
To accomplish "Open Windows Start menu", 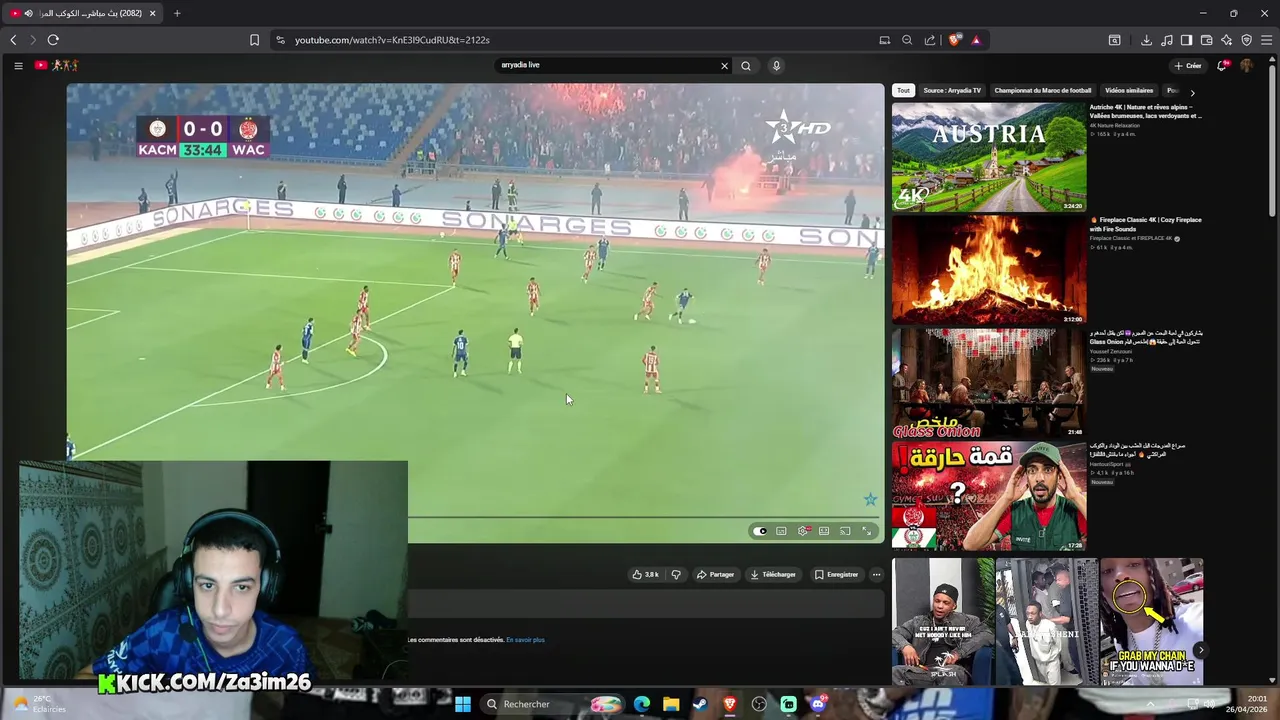I will click(463, 704).
